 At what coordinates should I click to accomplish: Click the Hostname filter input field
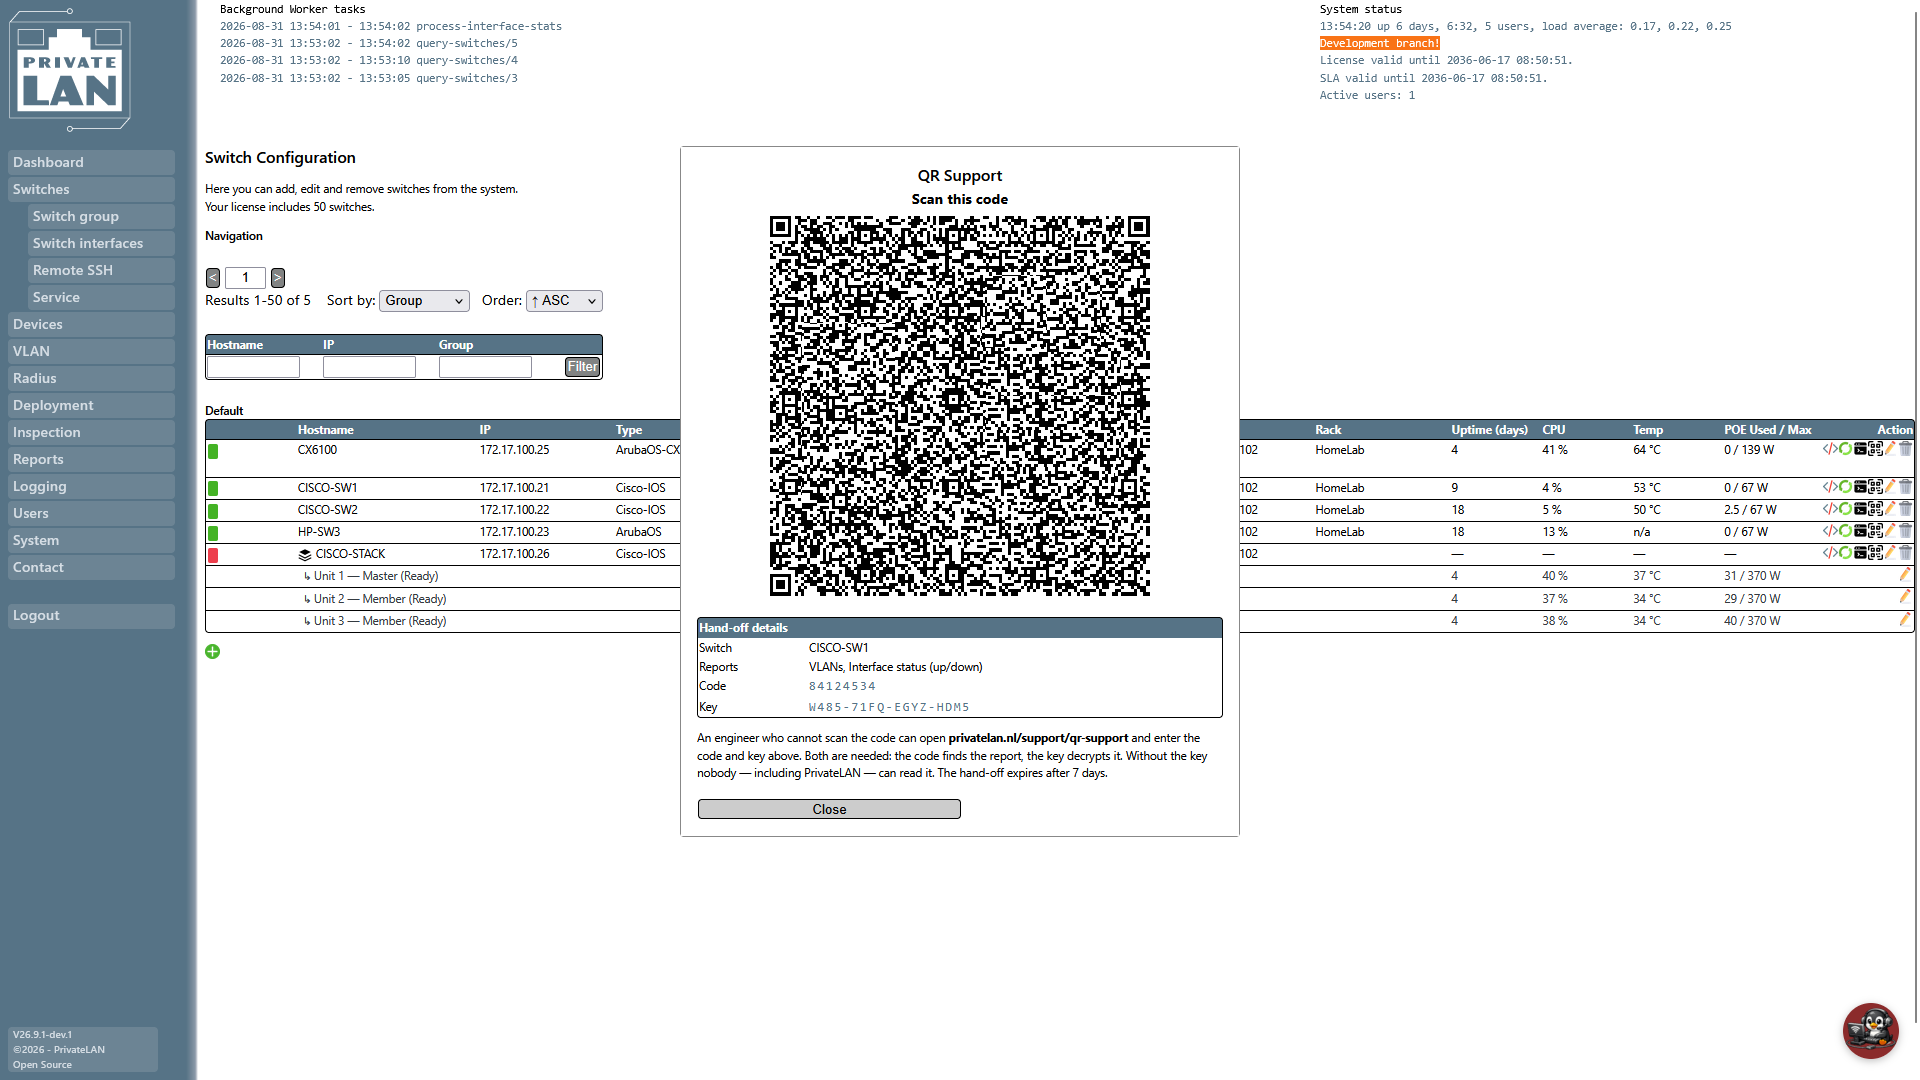pyautogui.click(x=253, y=367)
